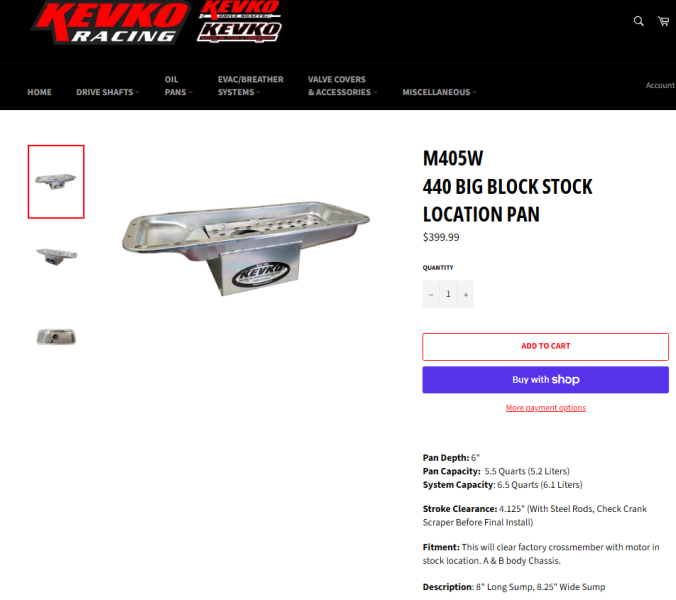Open the Account link
676x600 pixels.
tap(660, 85)
